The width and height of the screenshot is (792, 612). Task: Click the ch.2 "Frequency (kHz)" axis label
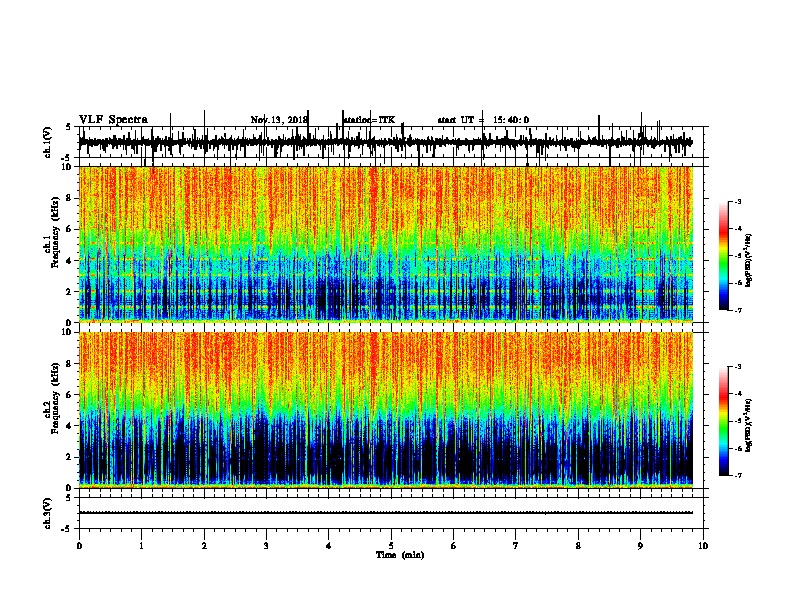55,398
